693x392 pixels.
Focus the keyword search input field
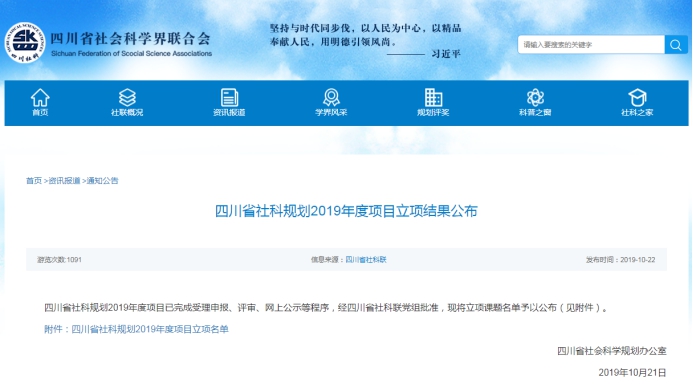pos(591,45)
